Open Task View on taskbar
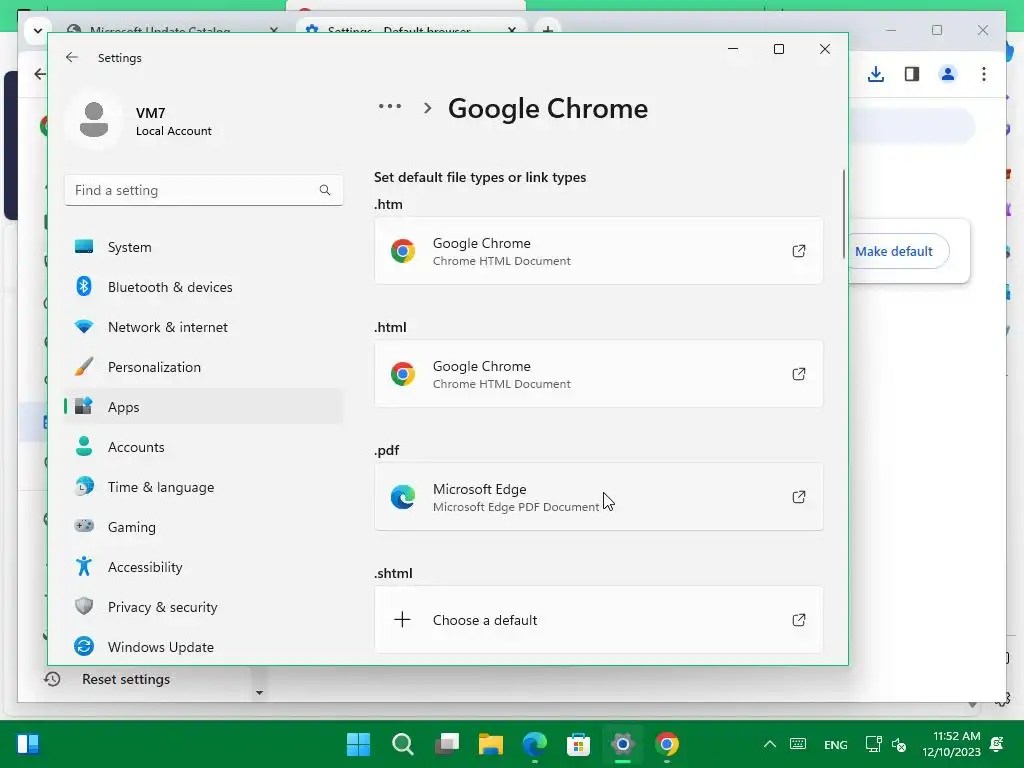The image size is (1024, 768). click(x=447, y=744)
